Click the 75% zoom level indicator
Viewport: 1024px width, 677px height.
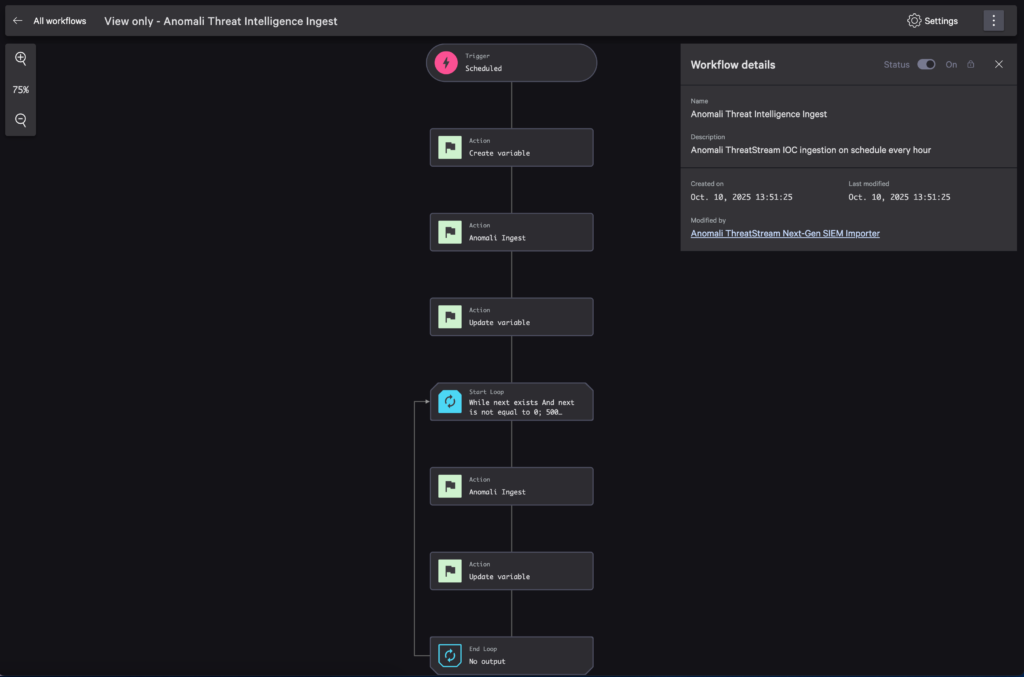pyautogui.click(x=20, y=90)
